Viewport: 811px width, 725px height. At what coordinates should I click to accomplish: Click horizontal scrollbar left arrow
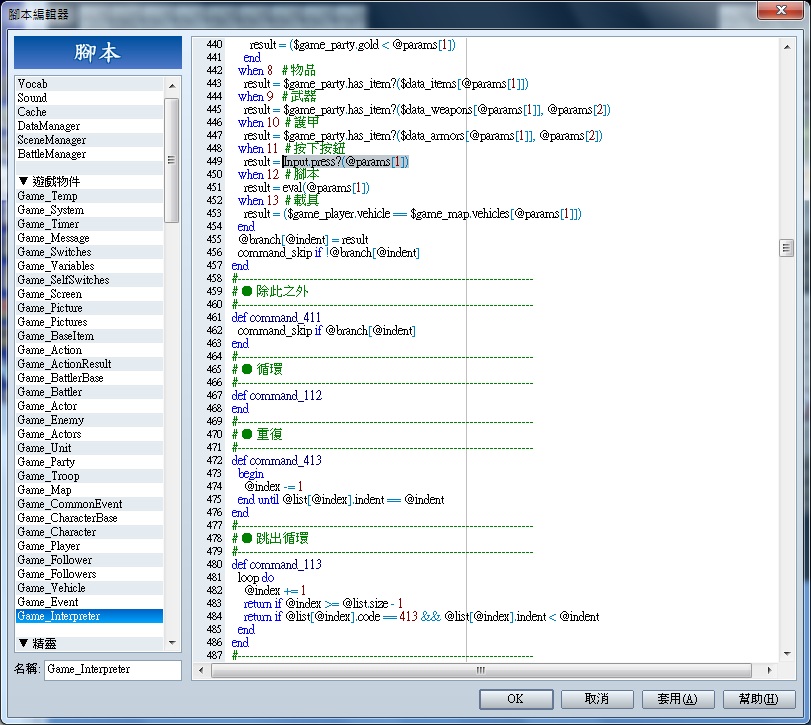click(x=201, y=671)
